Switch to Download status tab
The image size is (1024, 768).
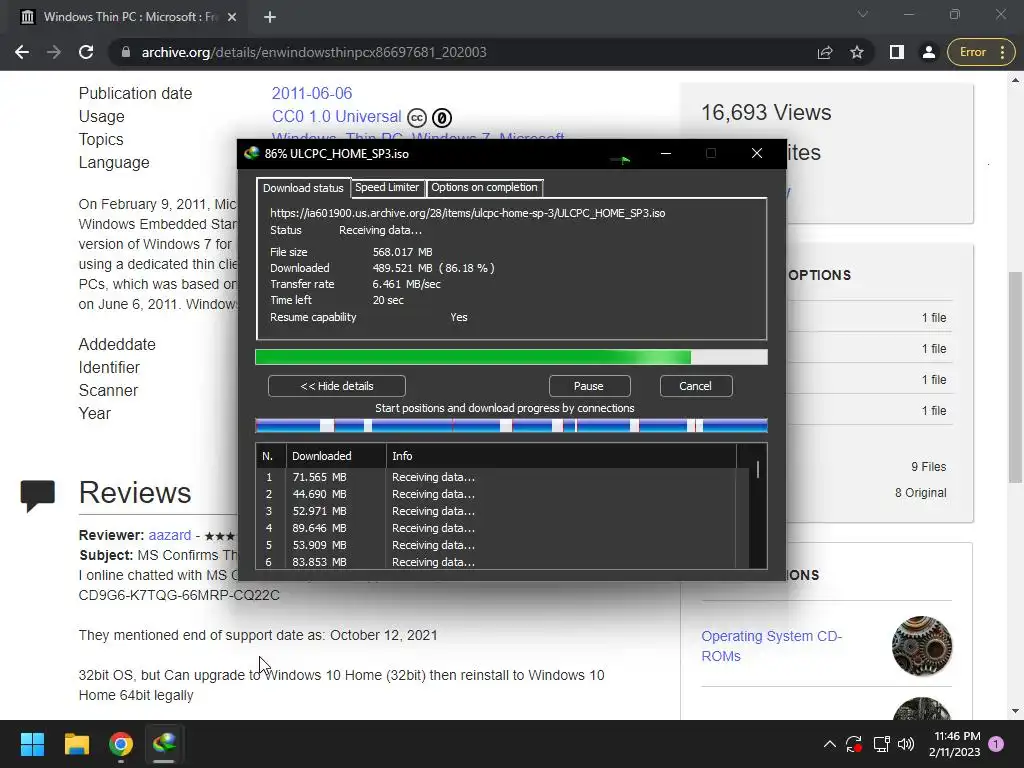click(x=303, y=188)
